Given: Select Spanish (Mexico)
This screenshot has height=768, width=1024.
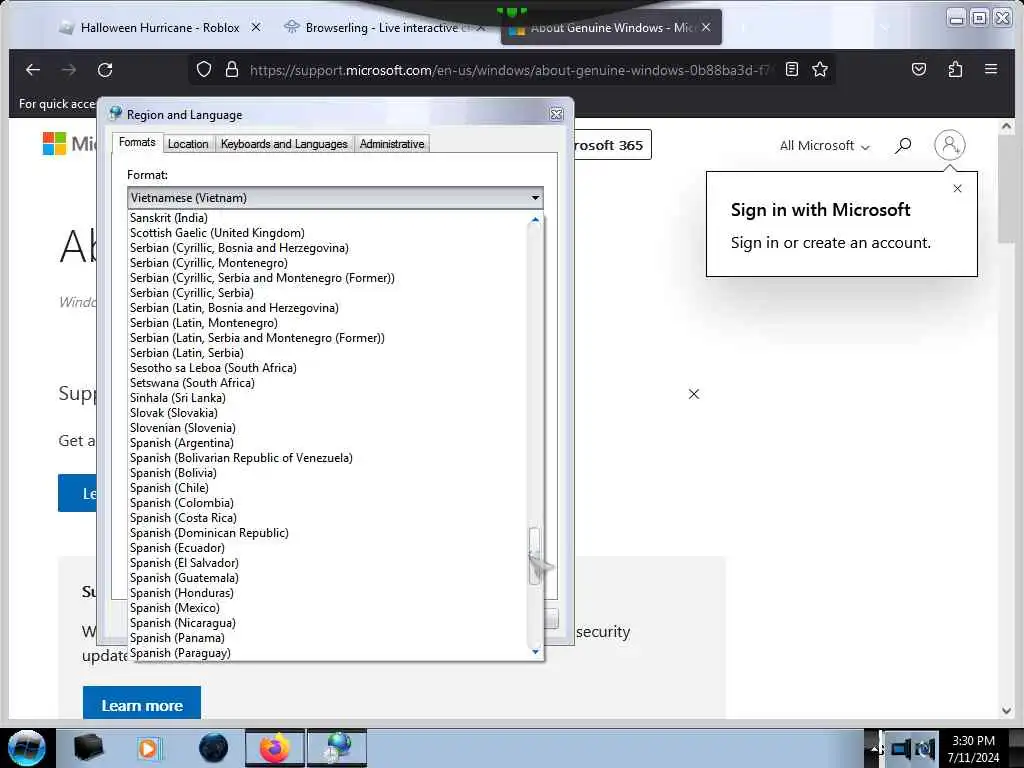Looking at the screenshot, I should tap(329, 608).
